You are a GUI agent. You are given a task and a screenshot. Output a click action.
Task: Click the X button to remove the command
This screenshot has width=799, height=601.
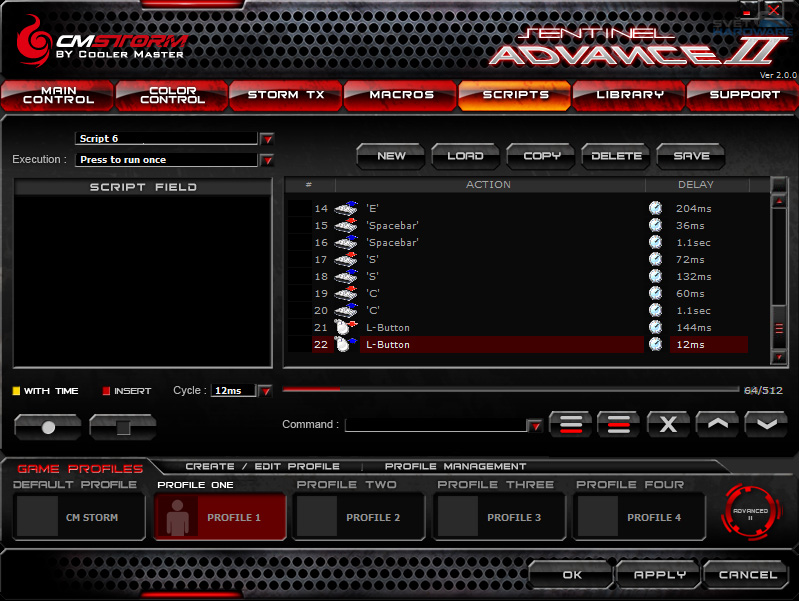click(x=668, y=424)
